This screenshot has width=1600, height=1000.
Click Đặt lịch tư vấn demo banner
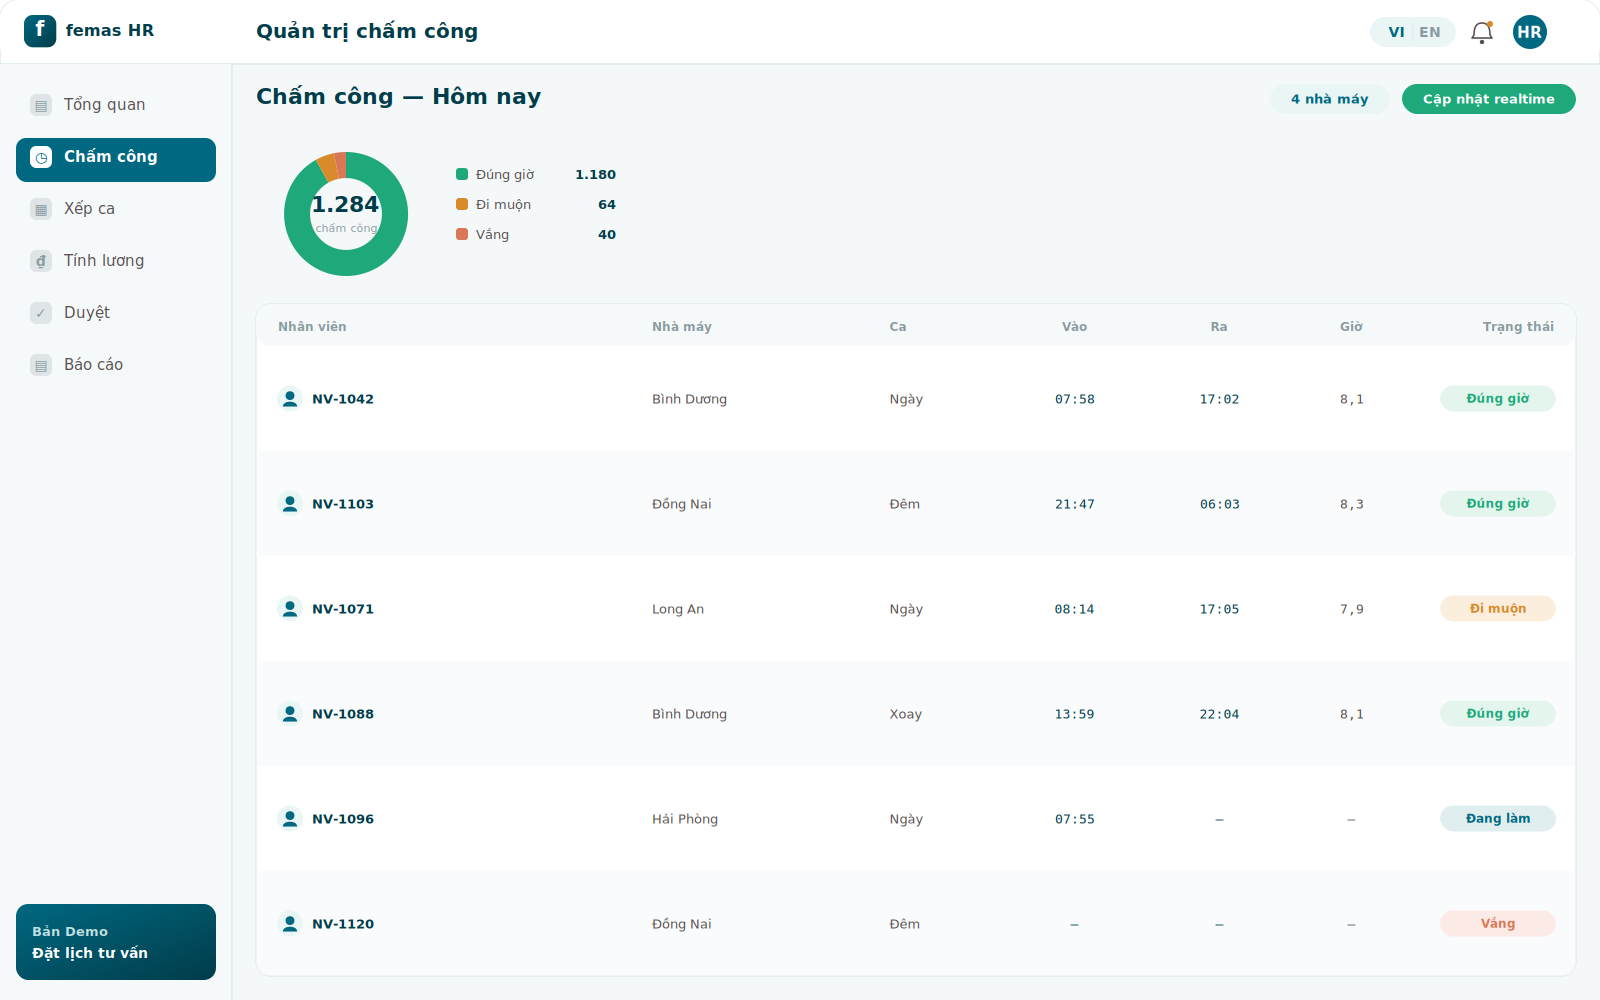click(116, 942)
